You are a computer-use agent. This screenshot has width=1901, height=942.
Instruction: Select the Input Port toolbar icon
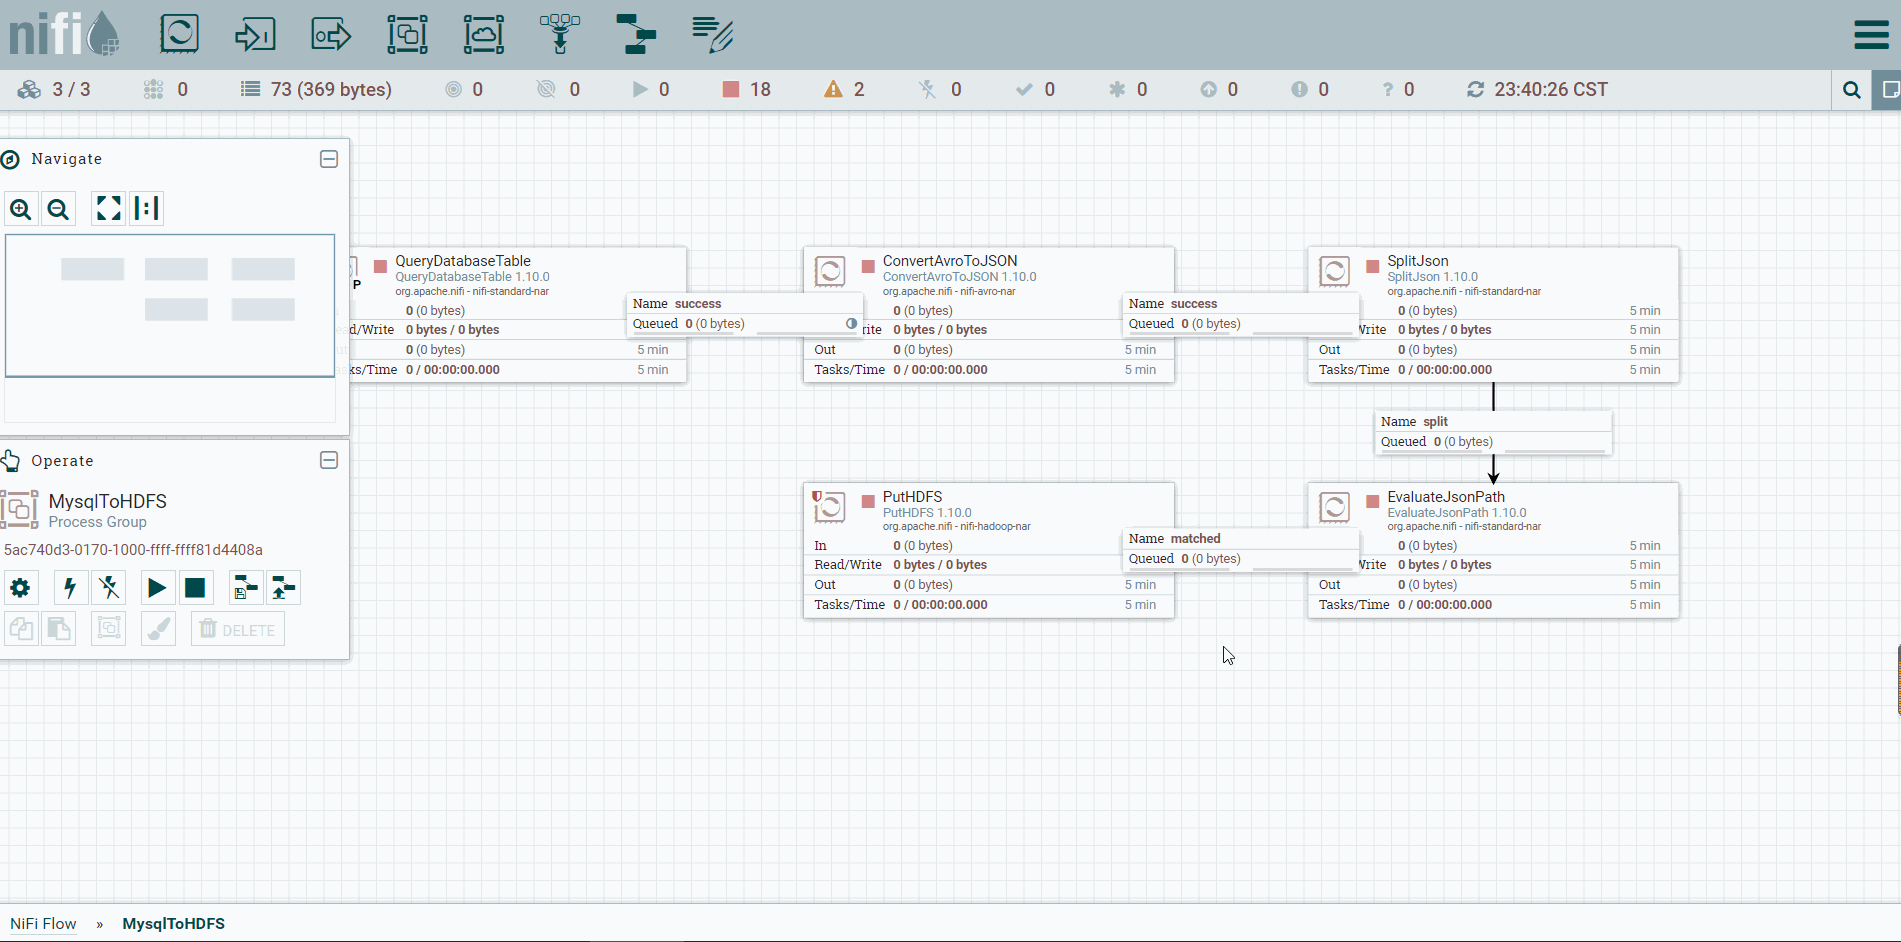click(255, 35)
